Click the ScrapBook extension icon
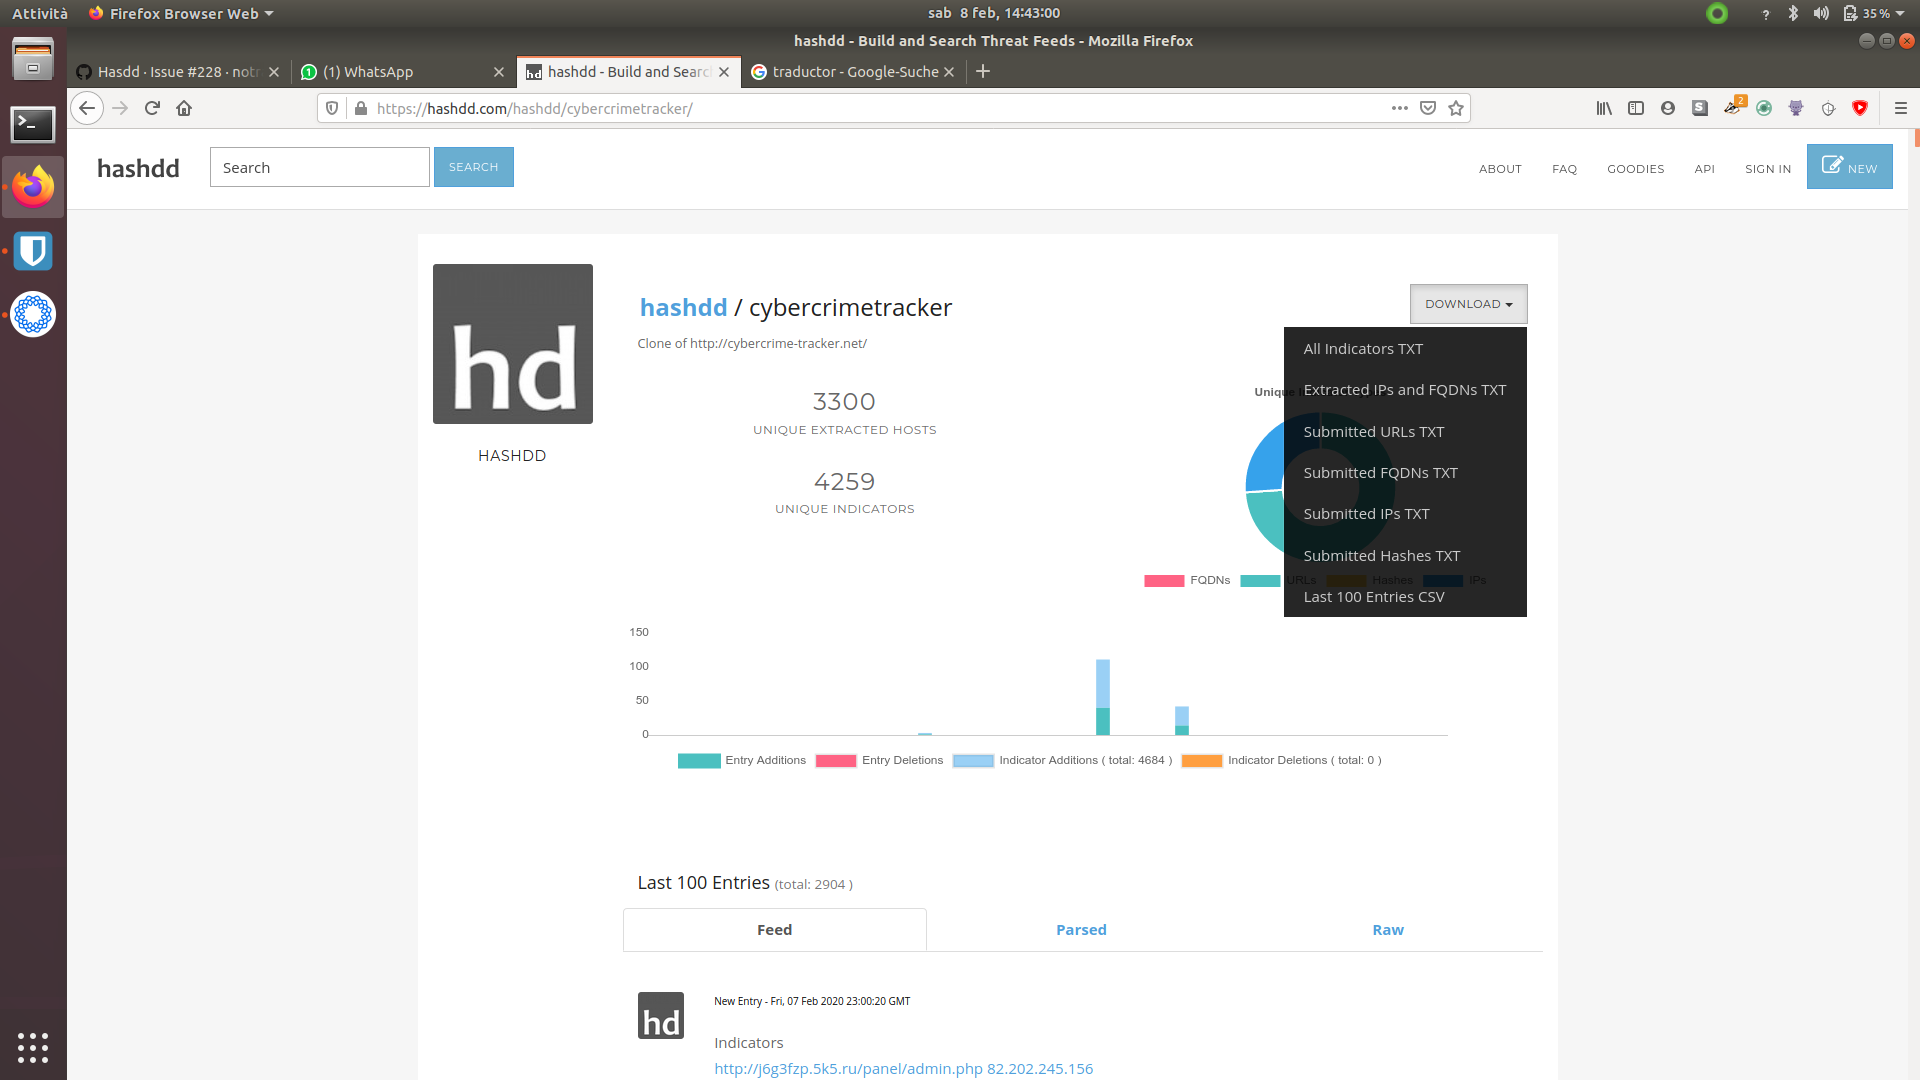Viewport: 1920px width, 1080px height. pyautogui.click(x=1700, y=108)
